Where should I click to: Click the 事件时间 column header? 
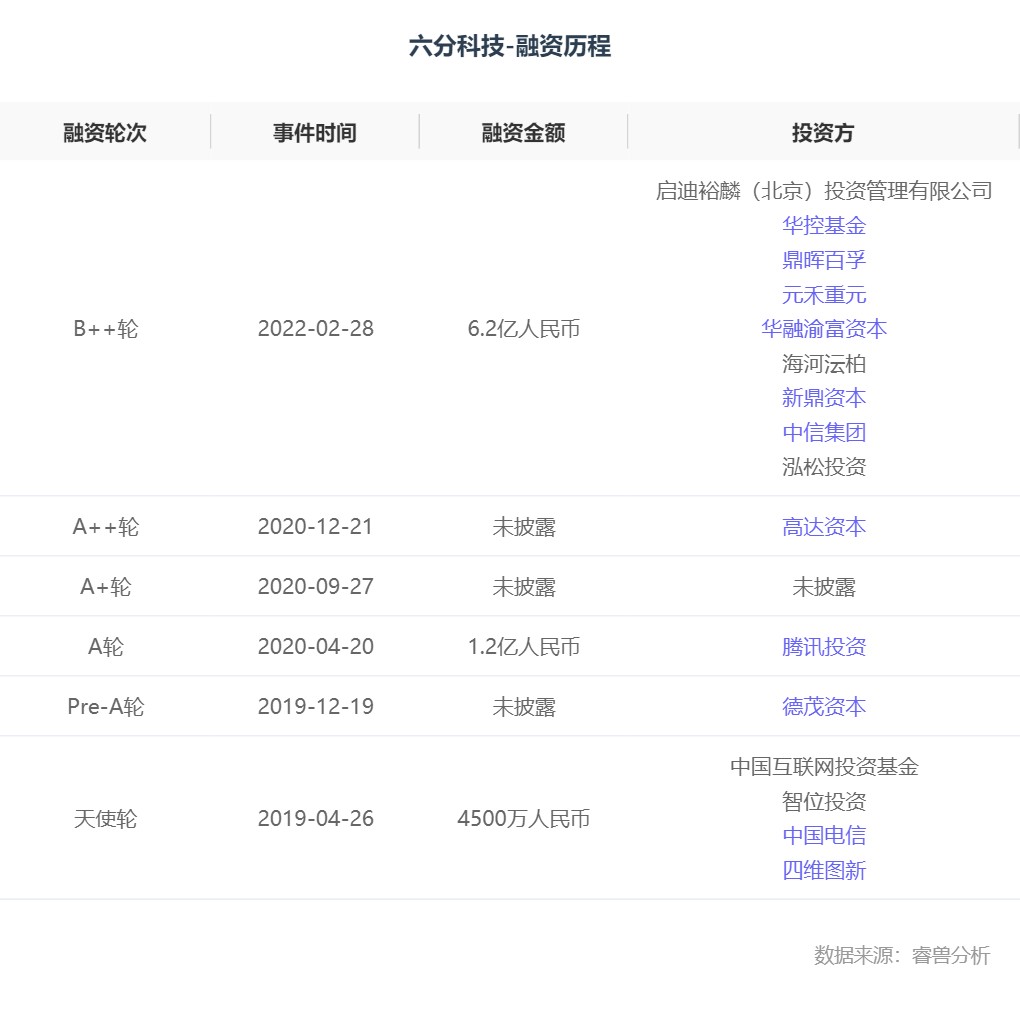pos(315,133)
